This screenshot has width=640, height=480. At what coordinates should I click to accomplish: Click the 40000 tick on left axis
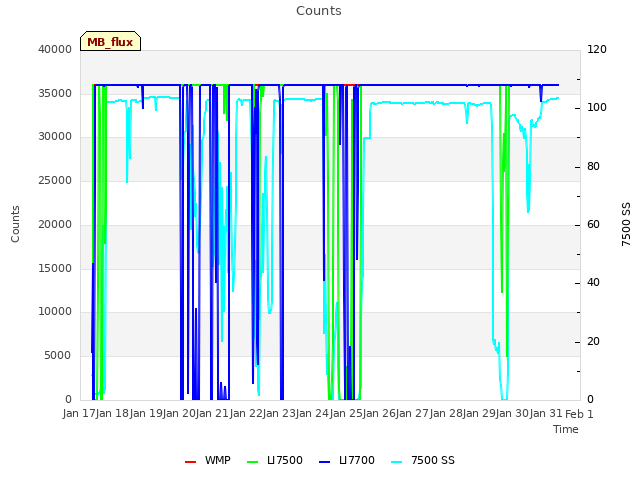point(55,49)
